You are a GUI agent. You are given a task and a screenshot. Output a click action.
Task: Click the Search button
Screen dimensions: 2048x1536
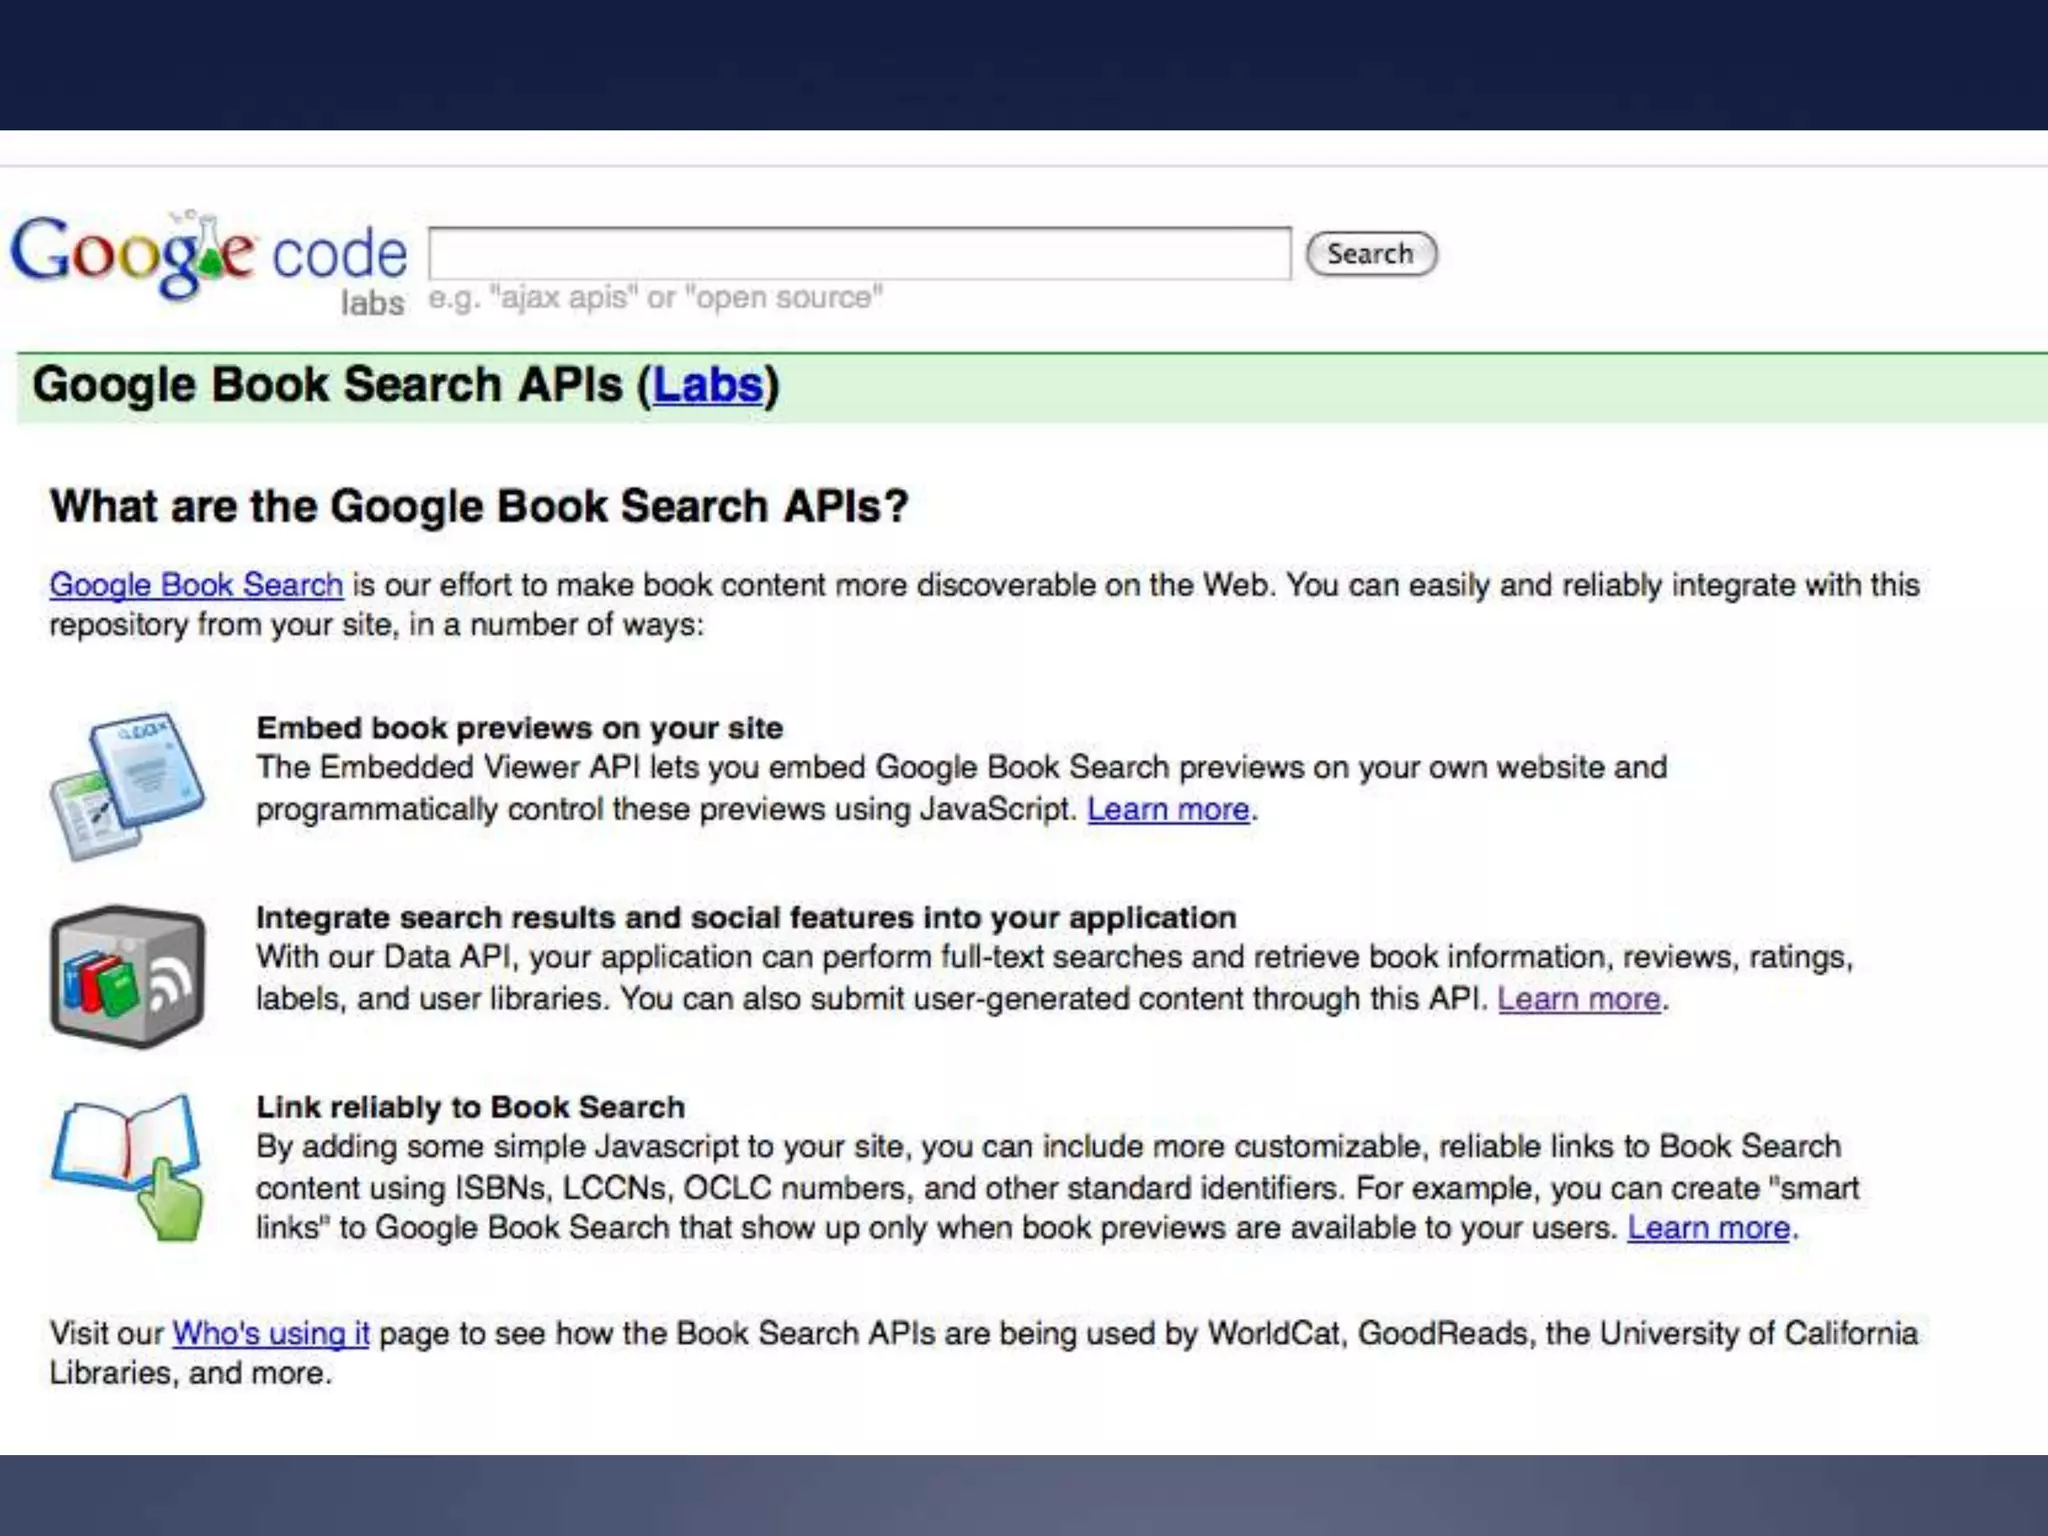1371,254
